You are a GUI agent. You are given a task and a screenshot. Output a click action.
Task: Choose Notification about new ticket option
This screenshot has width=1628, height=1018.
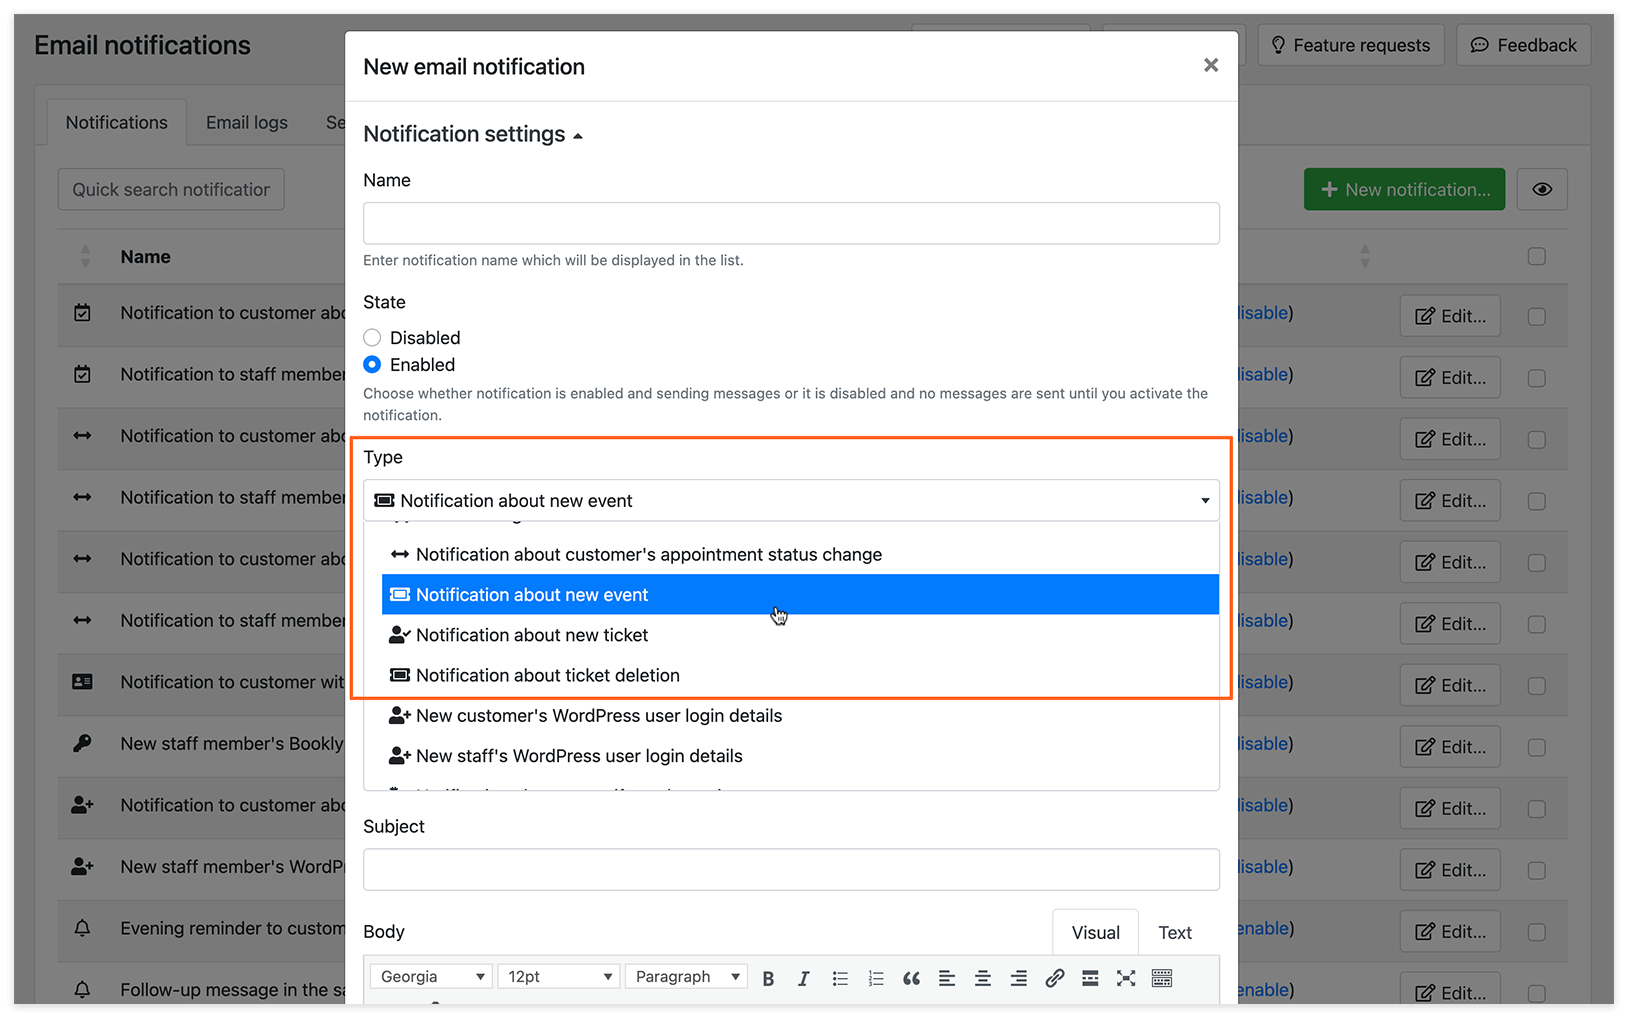click(x=800, y=635)
